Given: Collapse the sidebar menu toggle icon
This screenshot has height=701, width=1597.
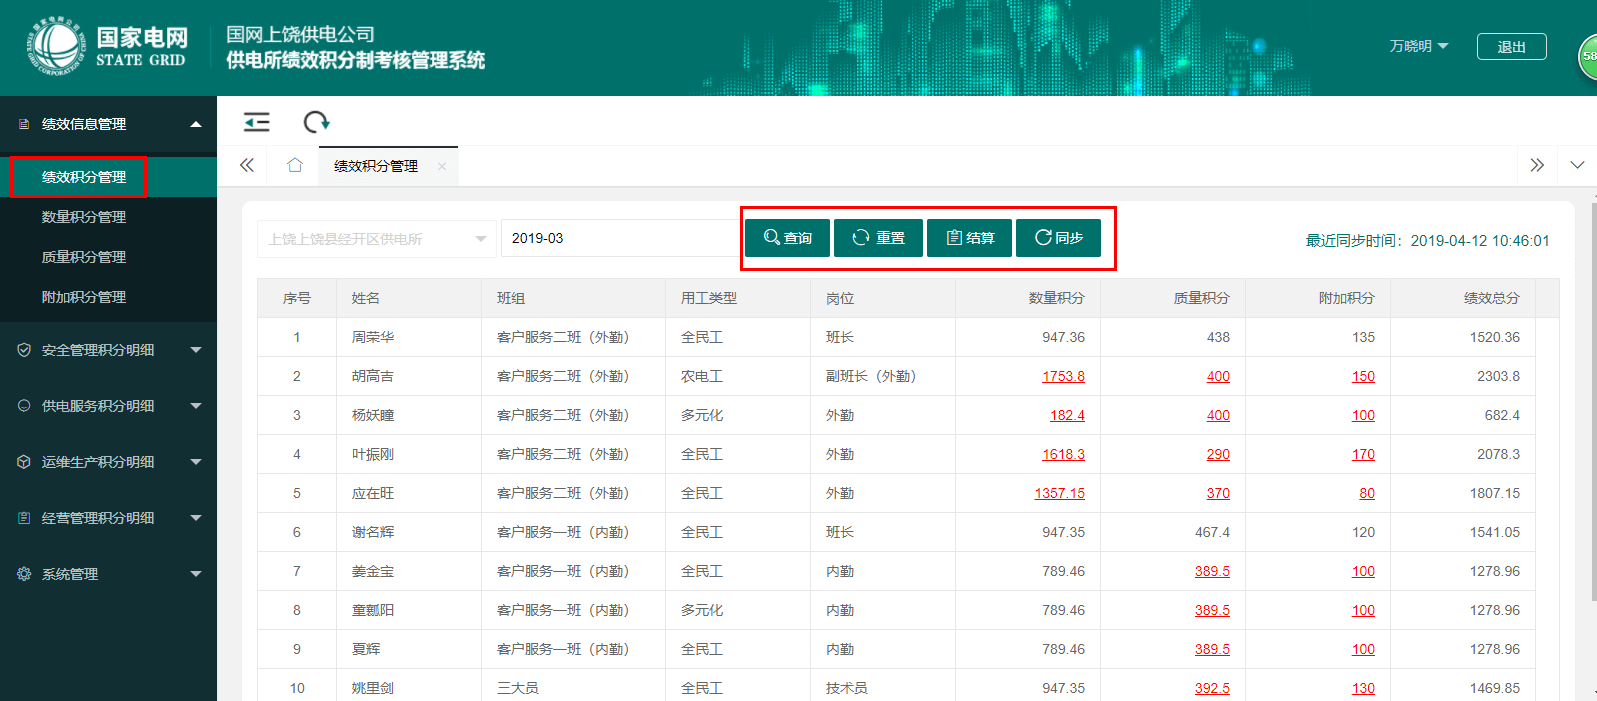Looking at the screenshot, I should pyautogui.click(x=257, y=122).
